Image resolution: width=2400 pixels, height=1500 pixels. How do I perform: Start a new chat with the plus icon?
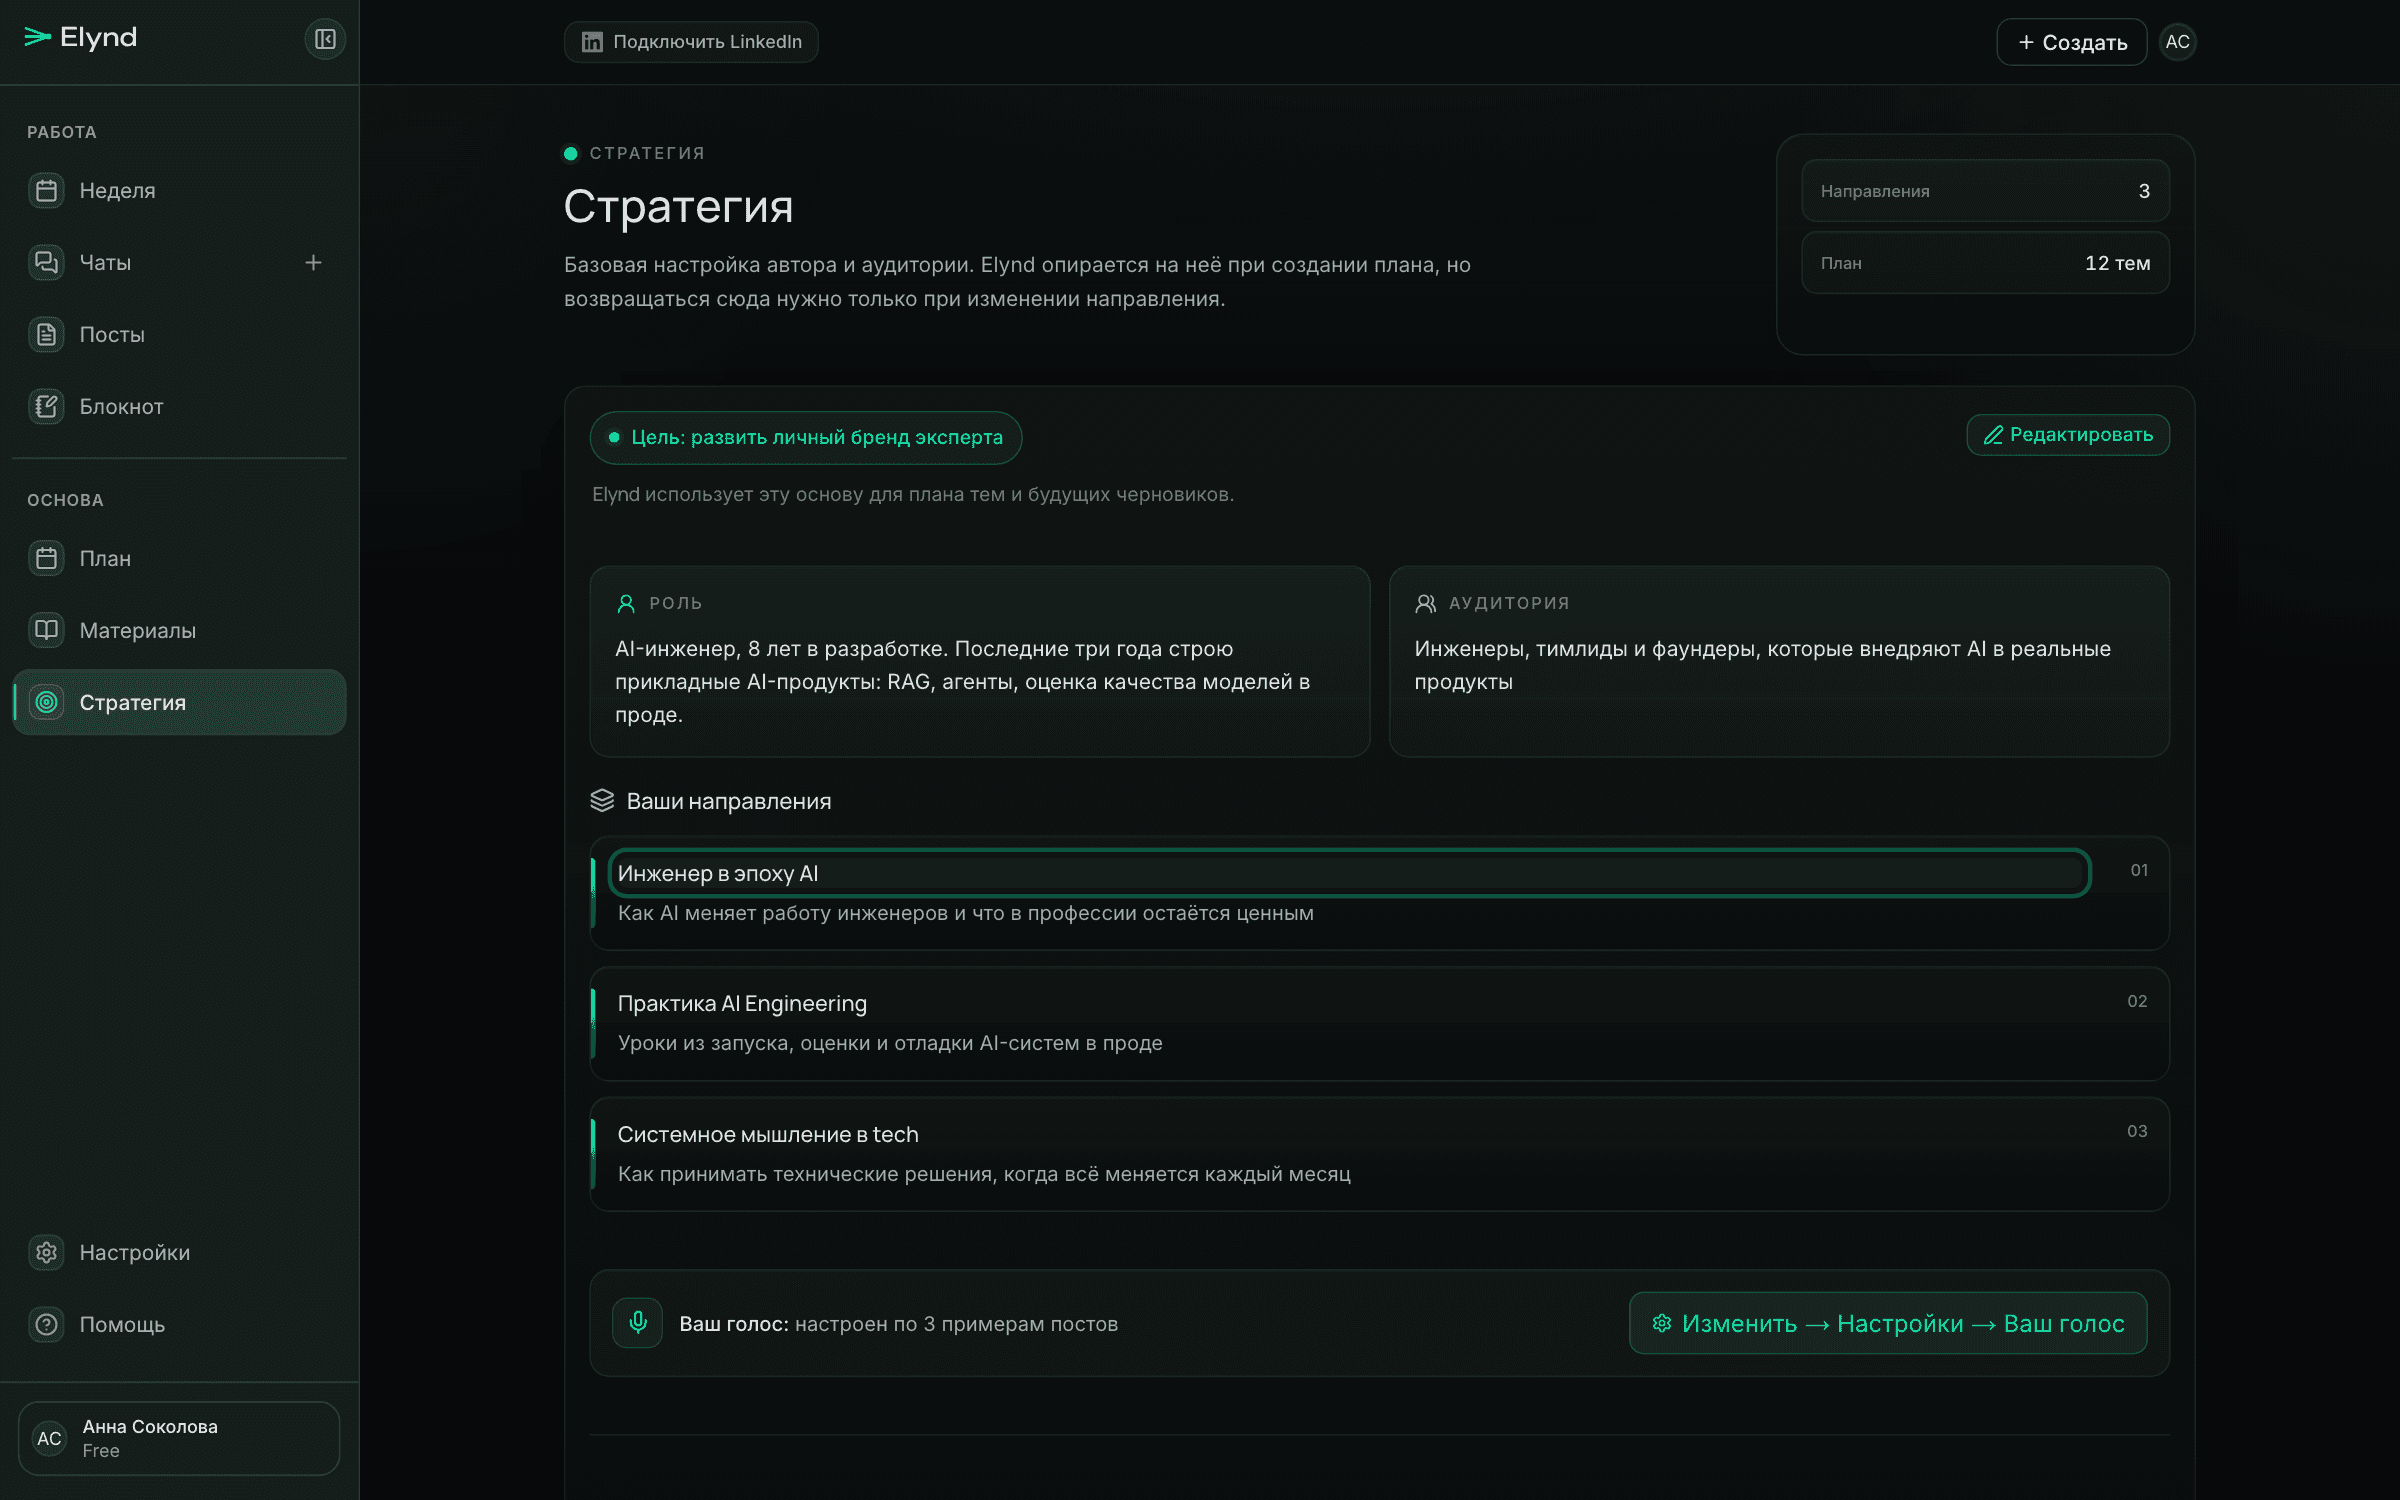313,262
